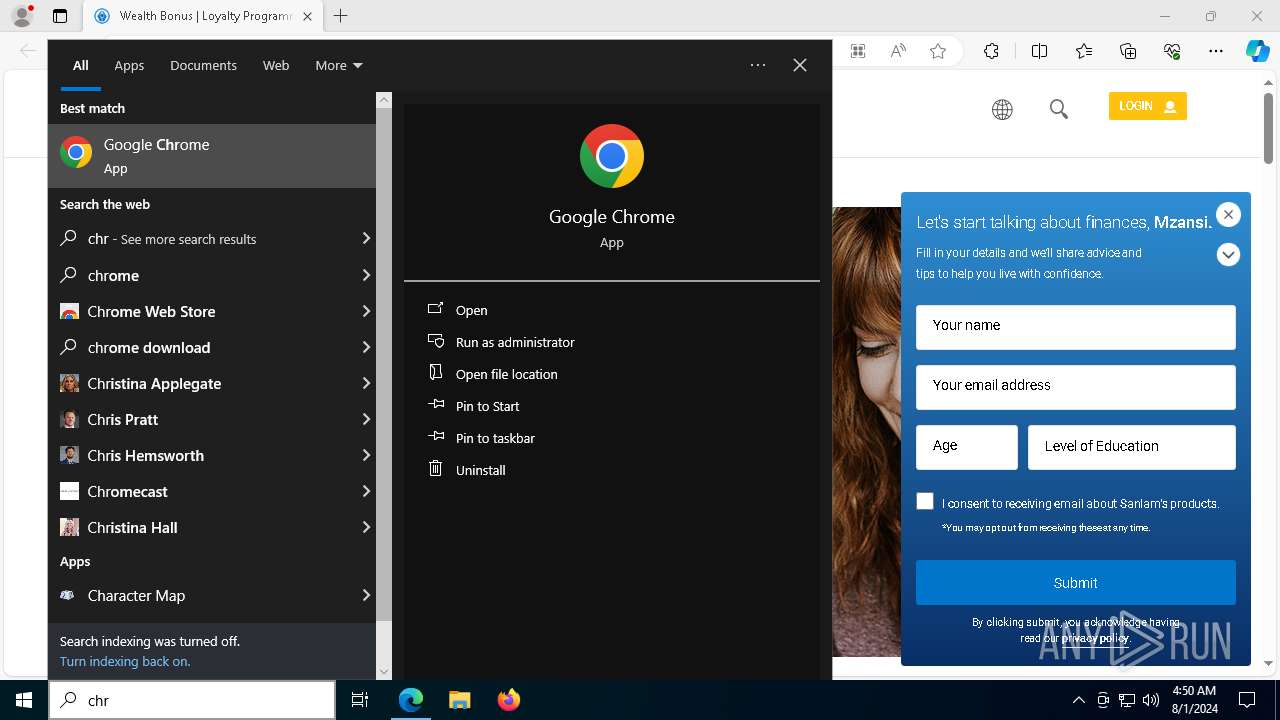This screenshot has width=1280, height=720.
Task: Expand Chris Pratt result arrow
Action: (x=365, y=419)
